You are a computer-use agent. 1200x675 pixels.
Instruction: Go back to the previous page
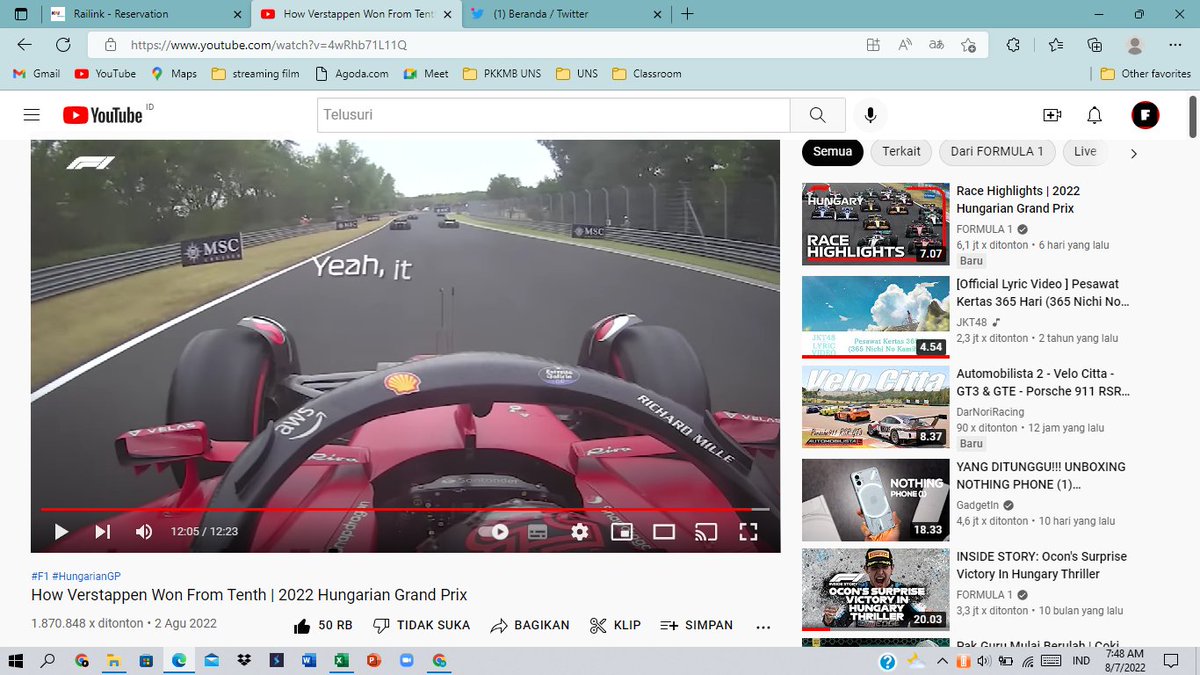tap(24, 45)
